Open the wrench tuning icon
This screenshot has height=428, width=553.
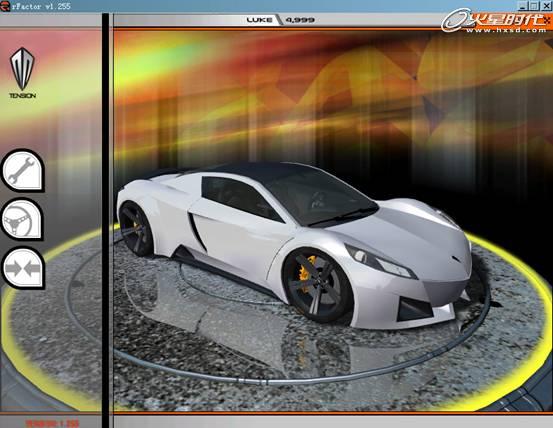coord(23,170)
